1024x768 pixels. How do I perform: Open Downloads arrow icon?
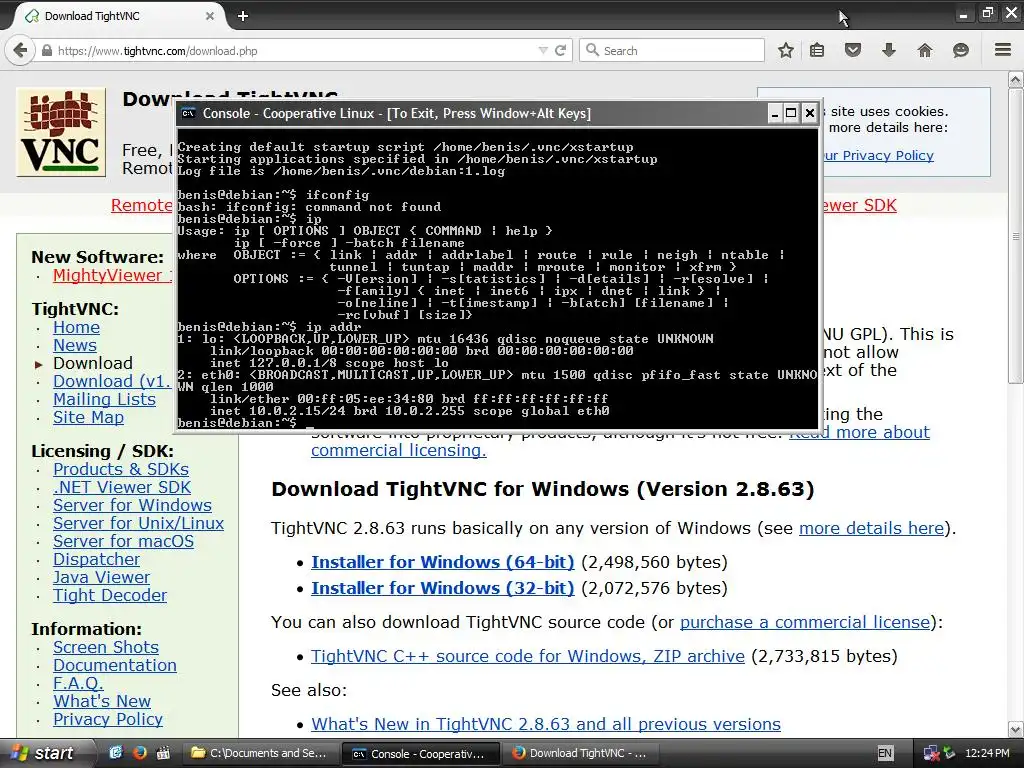point(889,50)
